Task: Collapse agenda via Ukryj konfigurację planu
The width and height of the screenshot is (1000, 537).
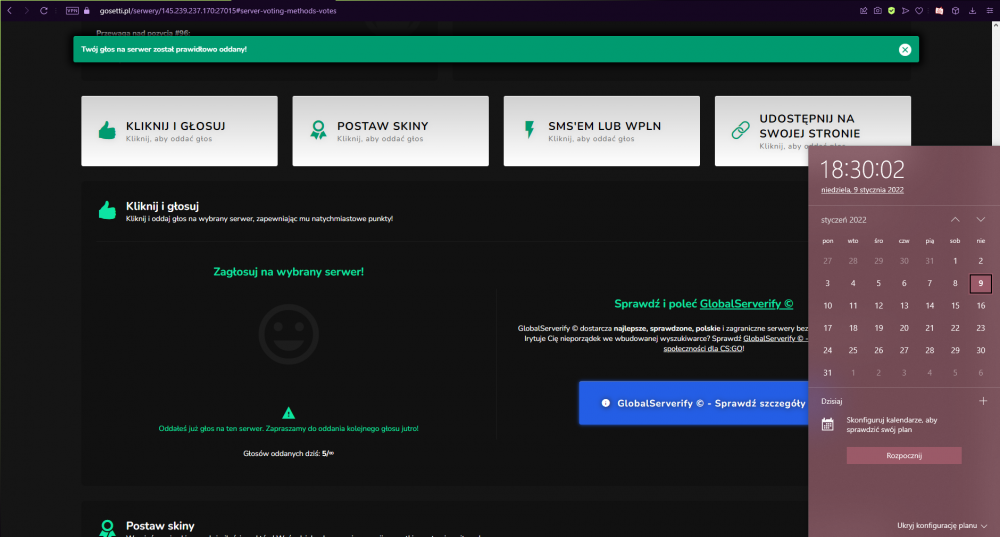Action: coord(942,526)
